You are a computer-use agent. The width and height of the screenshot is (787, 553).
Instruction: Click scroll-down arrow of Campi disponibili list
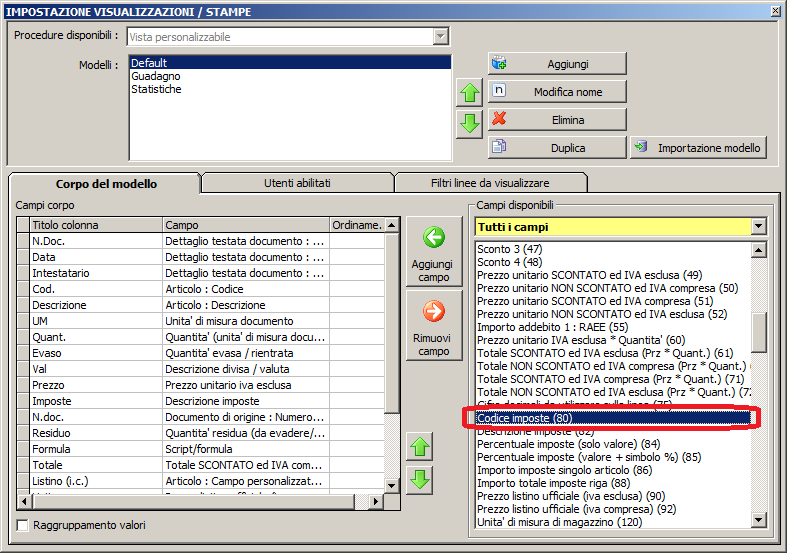pos(758,520)
